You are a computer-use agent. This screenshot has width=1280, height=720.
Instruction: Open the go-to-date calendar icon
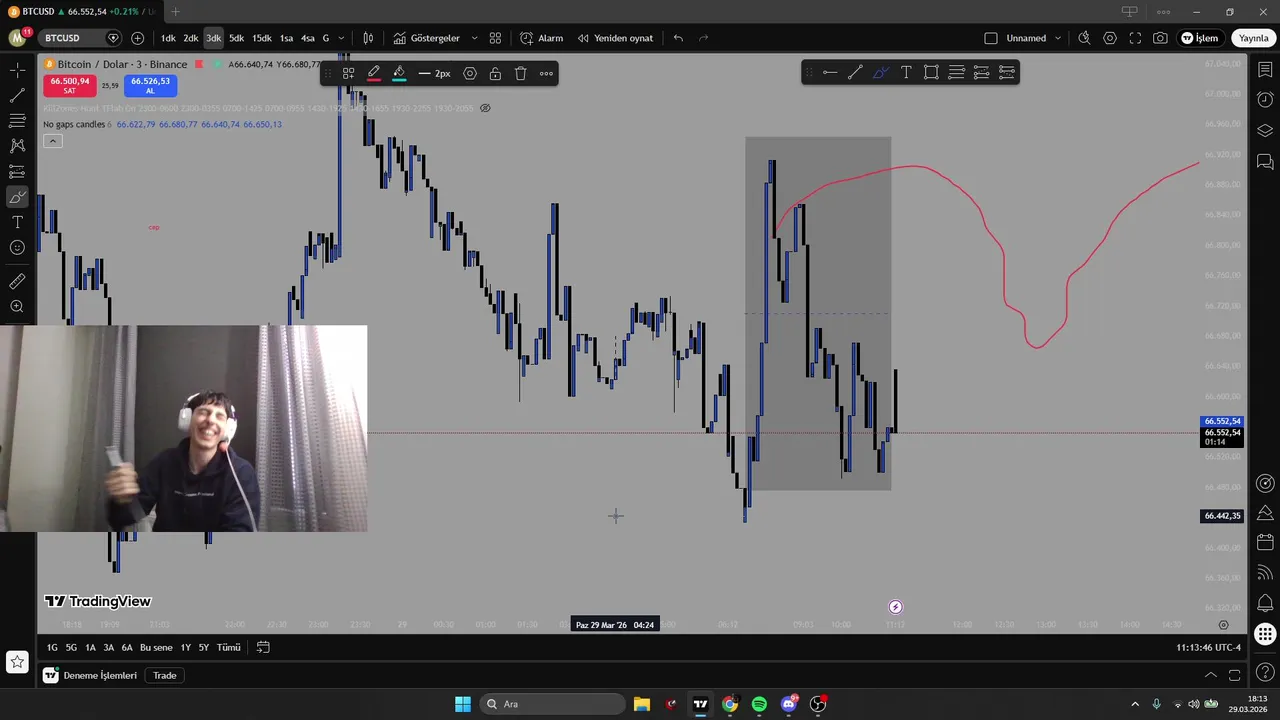[x=263, y=647]
